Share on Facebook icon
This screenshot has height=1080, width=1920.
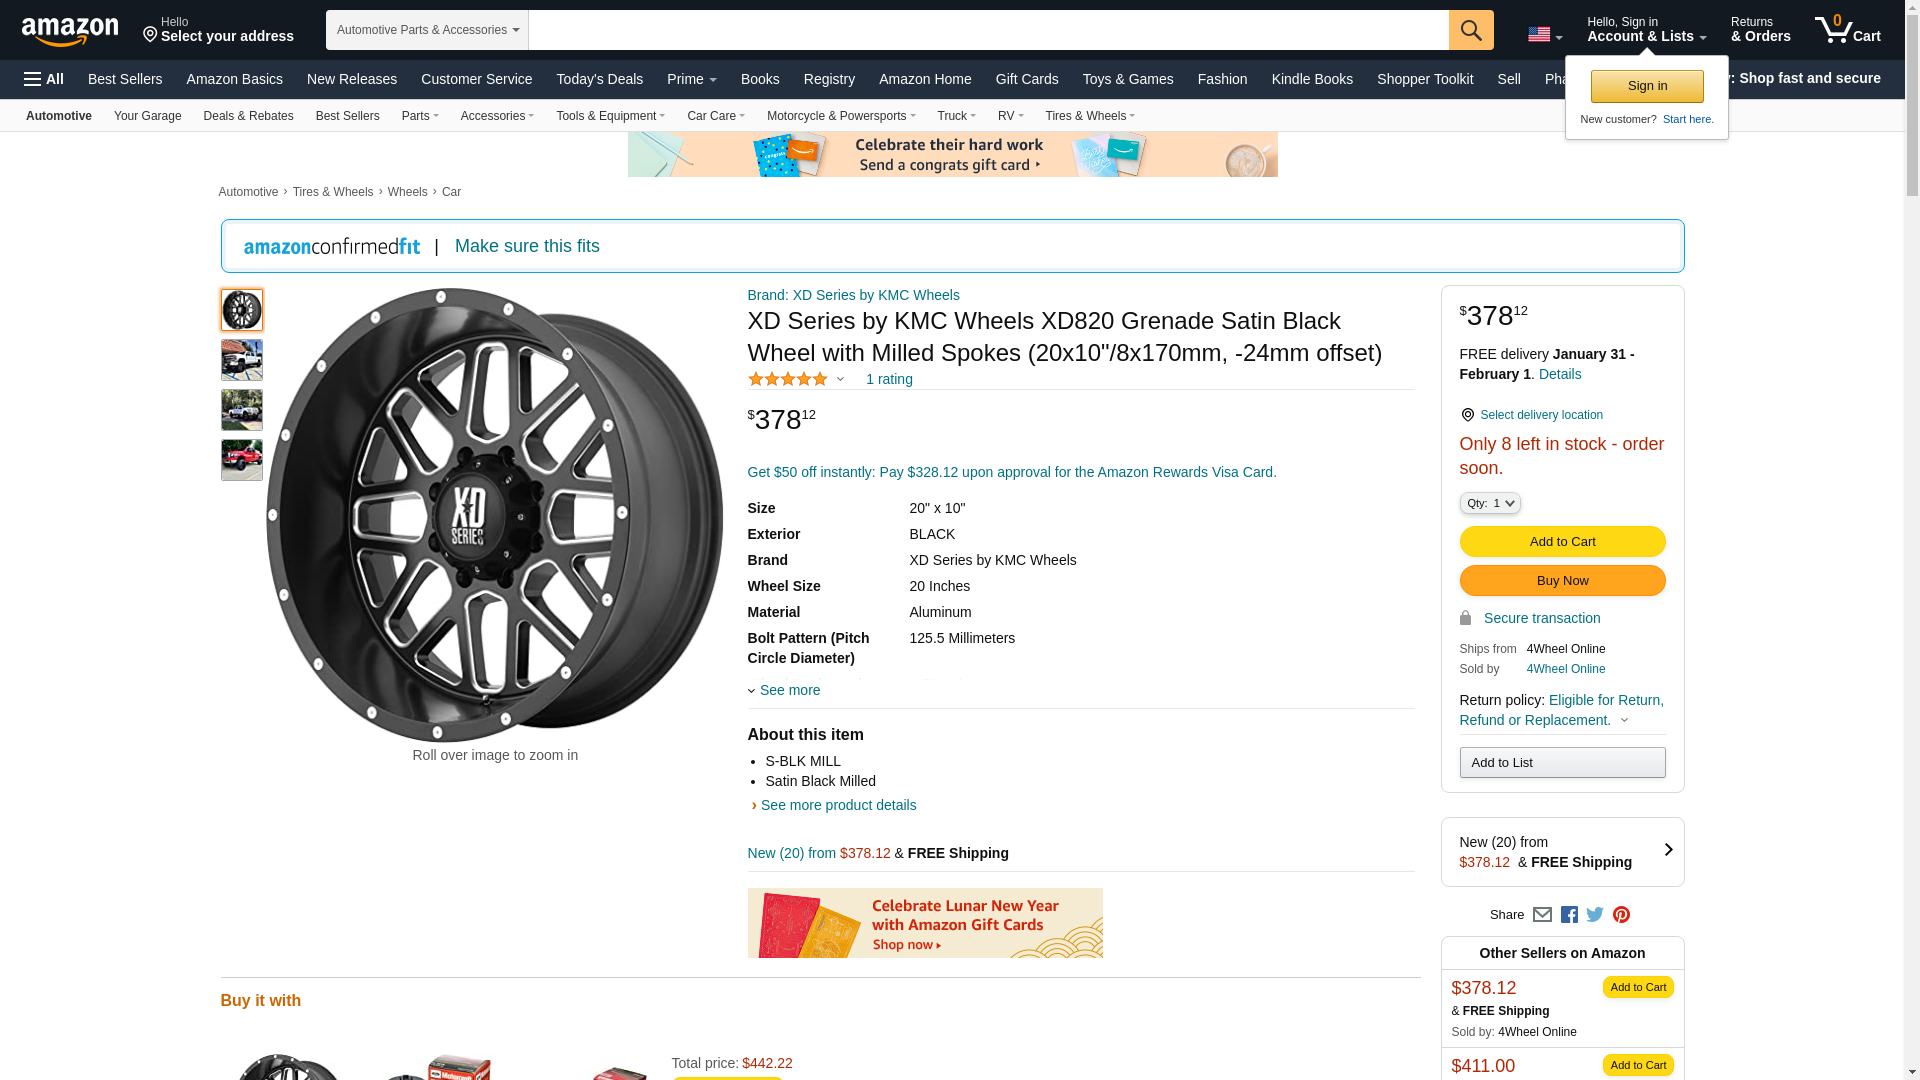(x=1569, y=915)
